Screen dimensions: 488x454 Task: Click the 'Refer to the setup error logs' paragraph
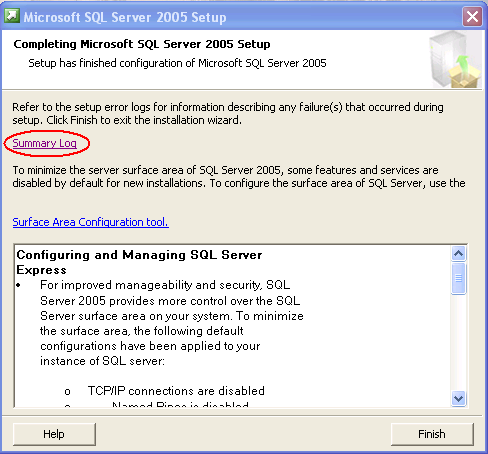(x=228, y=113)
